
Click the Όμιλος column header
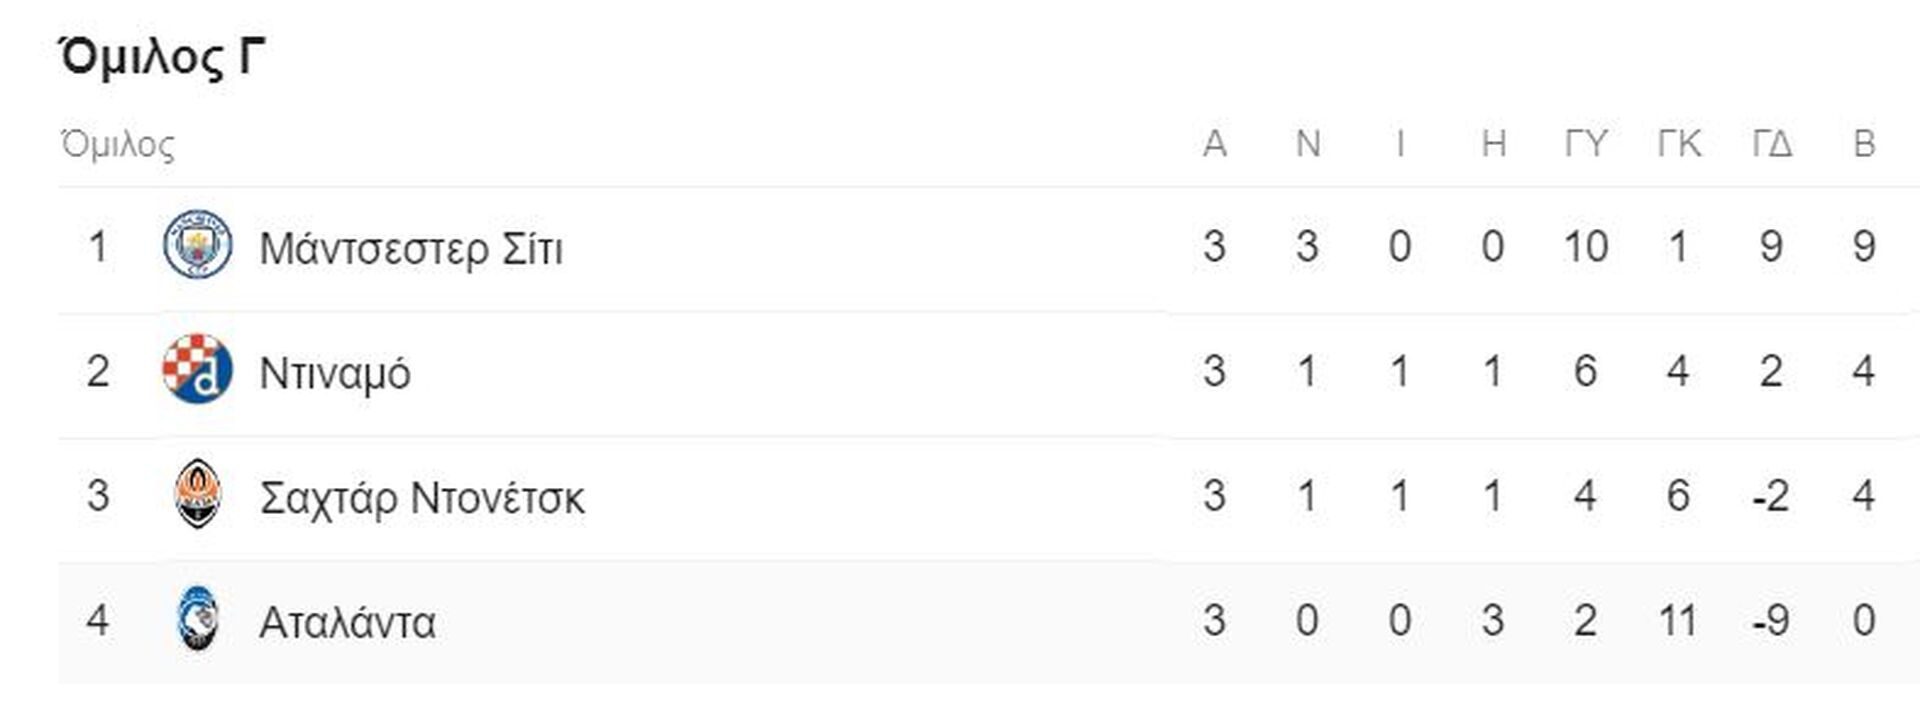pyautogui.click(x=117, y=145)
